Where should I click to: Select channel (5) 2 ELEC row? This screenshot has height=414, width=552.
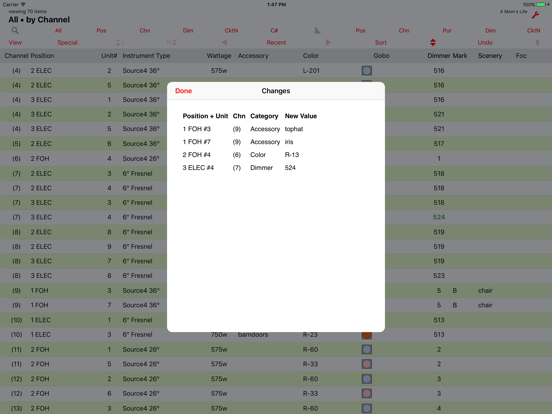click(276, 144)
